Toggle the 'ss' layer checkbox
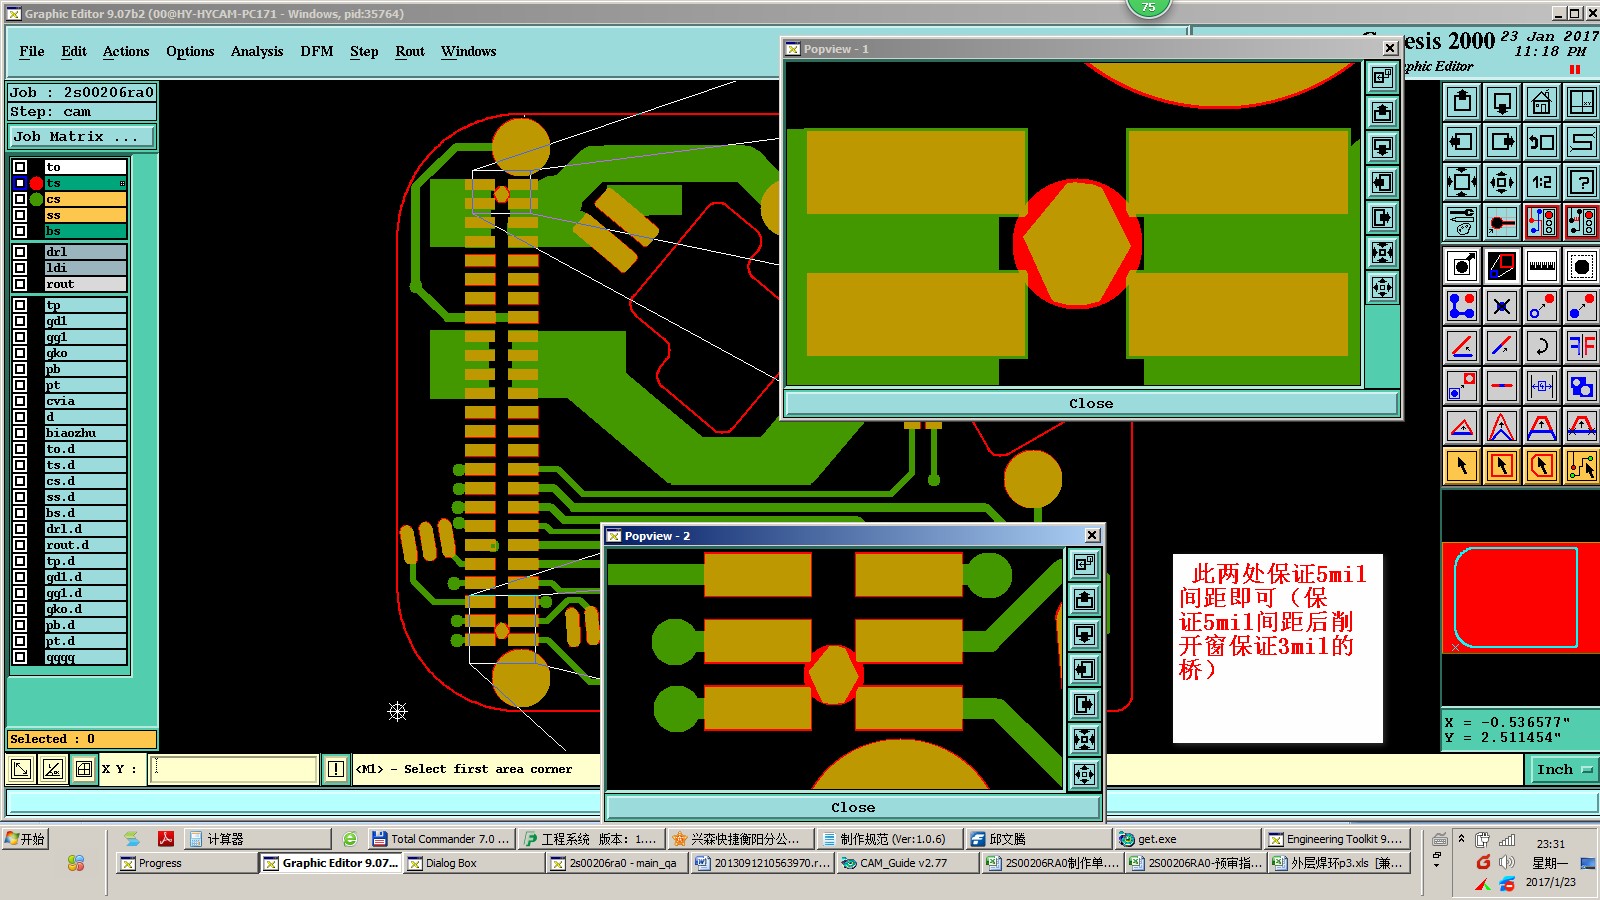 pos(20,215)
